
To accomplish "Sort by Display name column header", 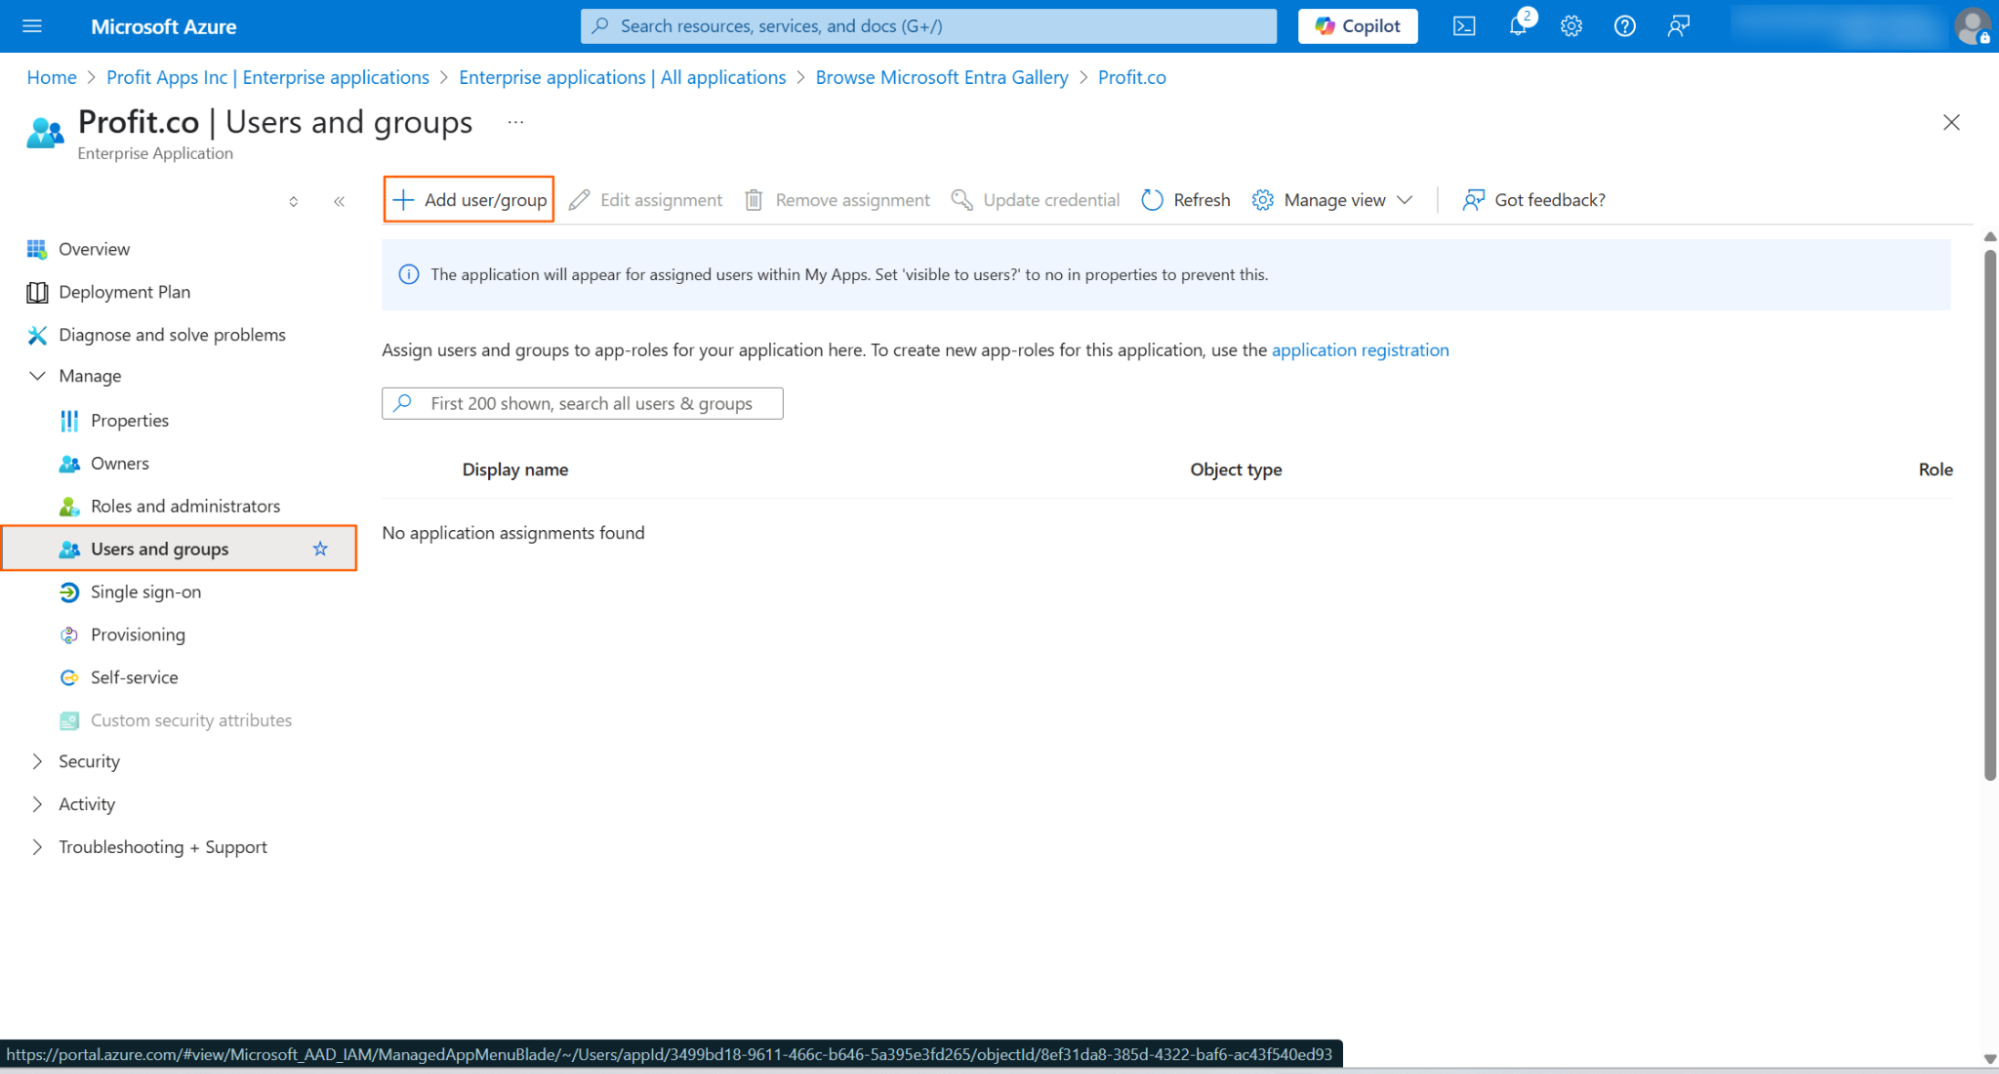I will [515, 469].
